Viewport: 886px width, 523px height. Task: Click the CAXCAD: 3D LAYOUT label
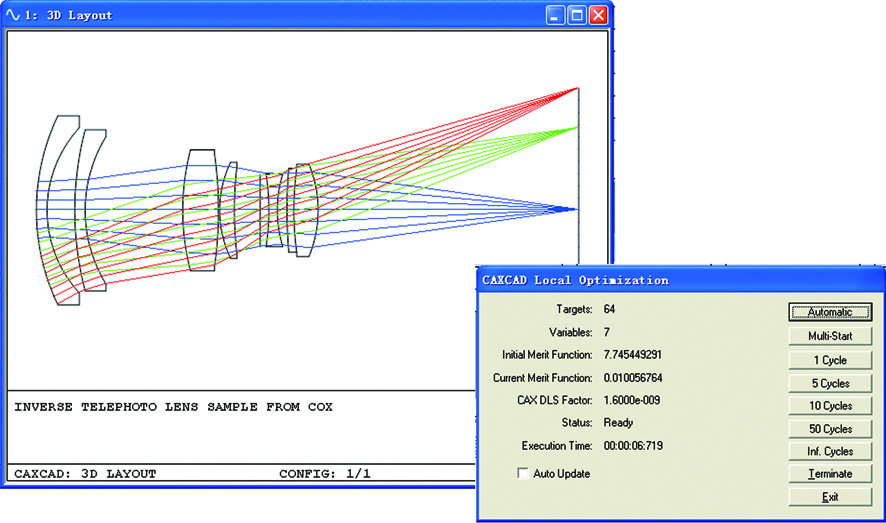[x=85, y=474]
